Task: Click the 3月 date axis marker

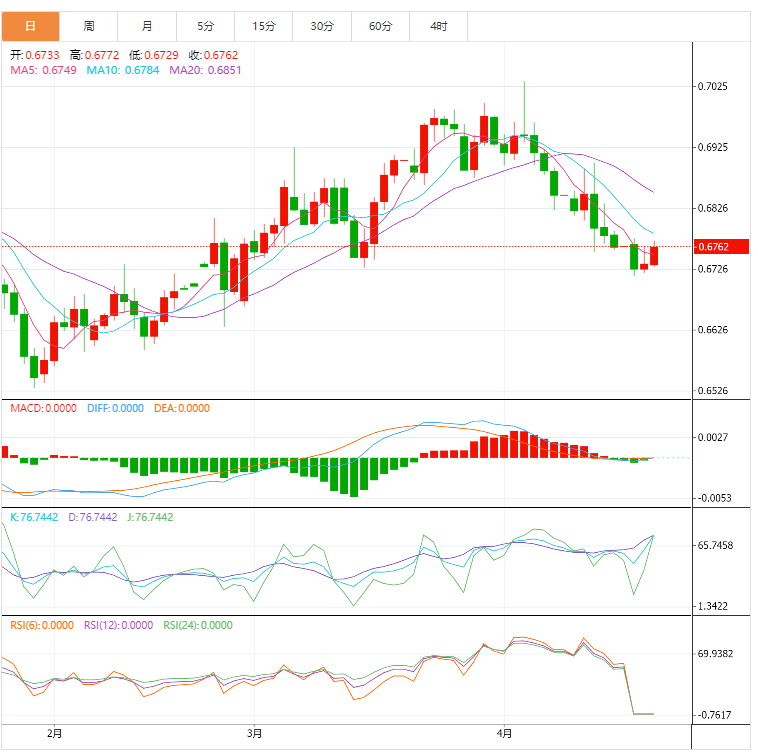Action: 254,734
